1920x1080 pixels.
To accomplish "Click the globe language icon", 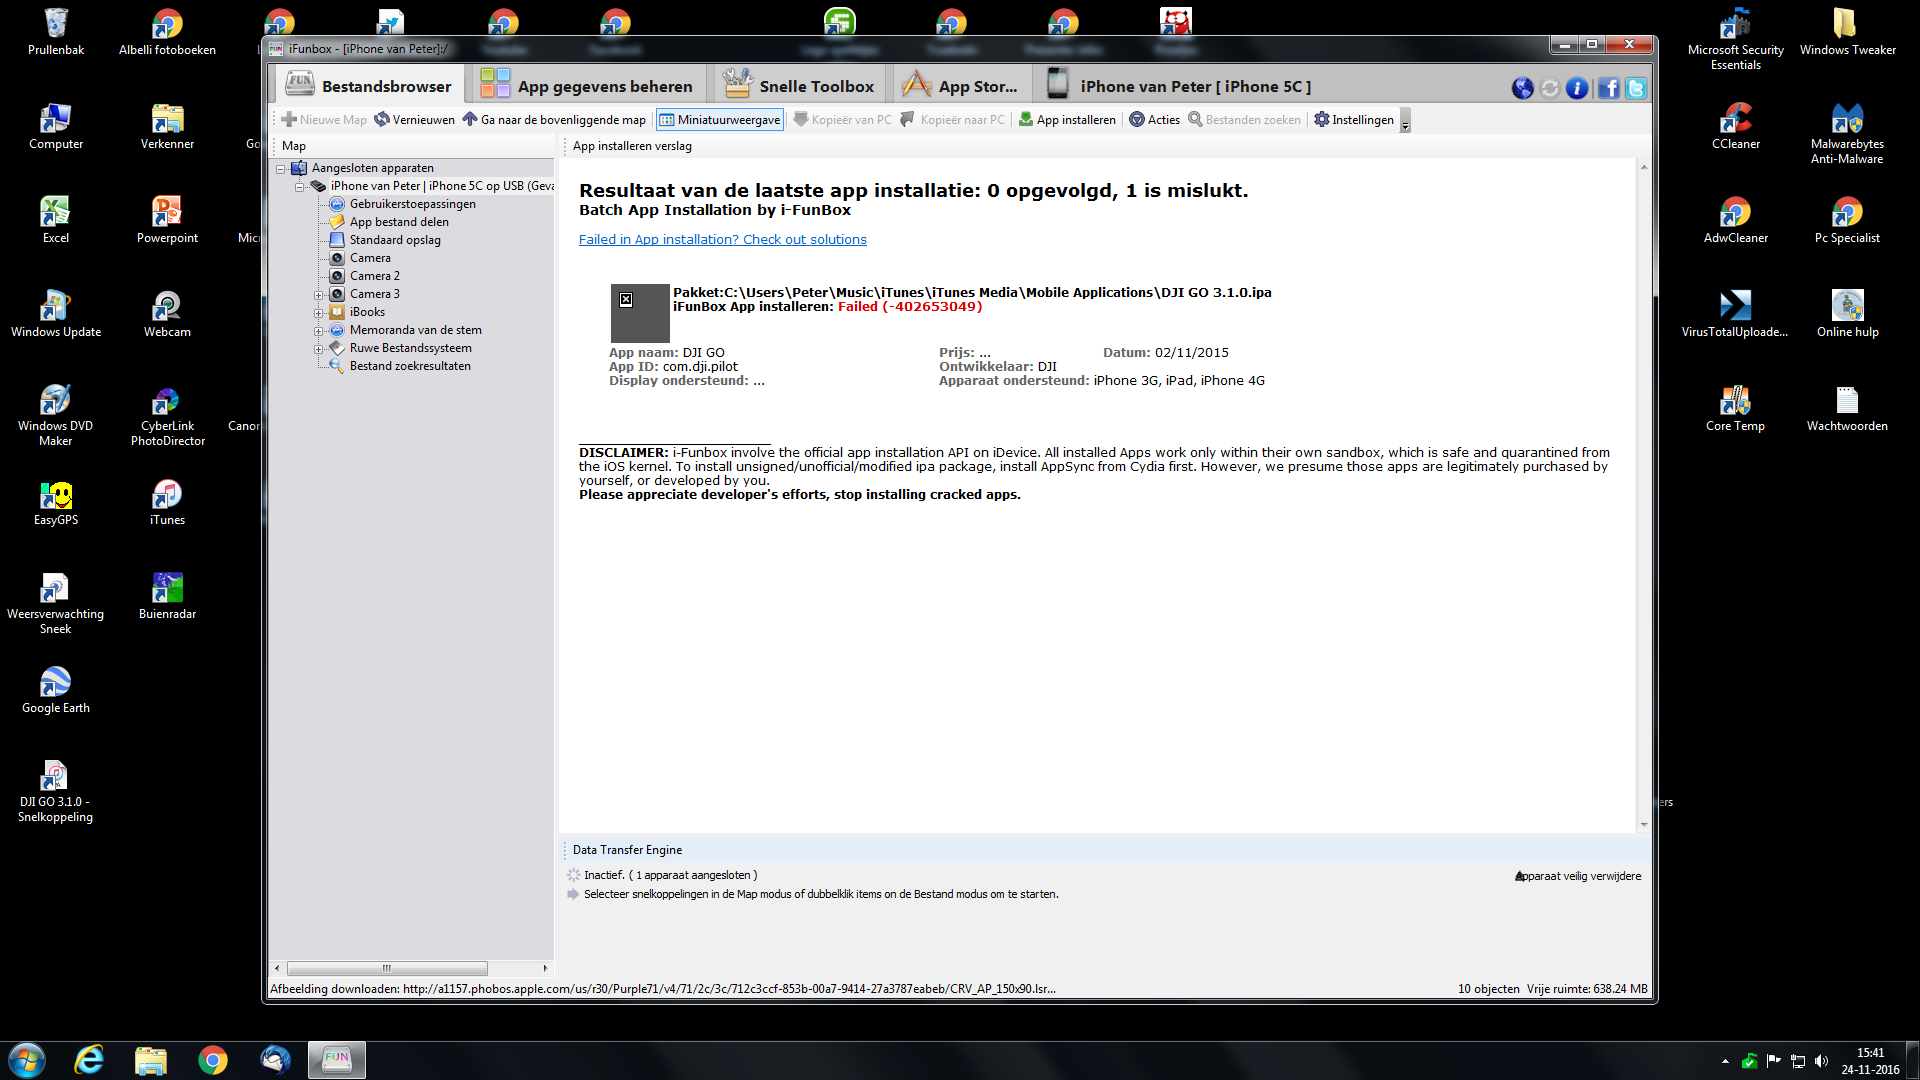I will pos(1522,88).
